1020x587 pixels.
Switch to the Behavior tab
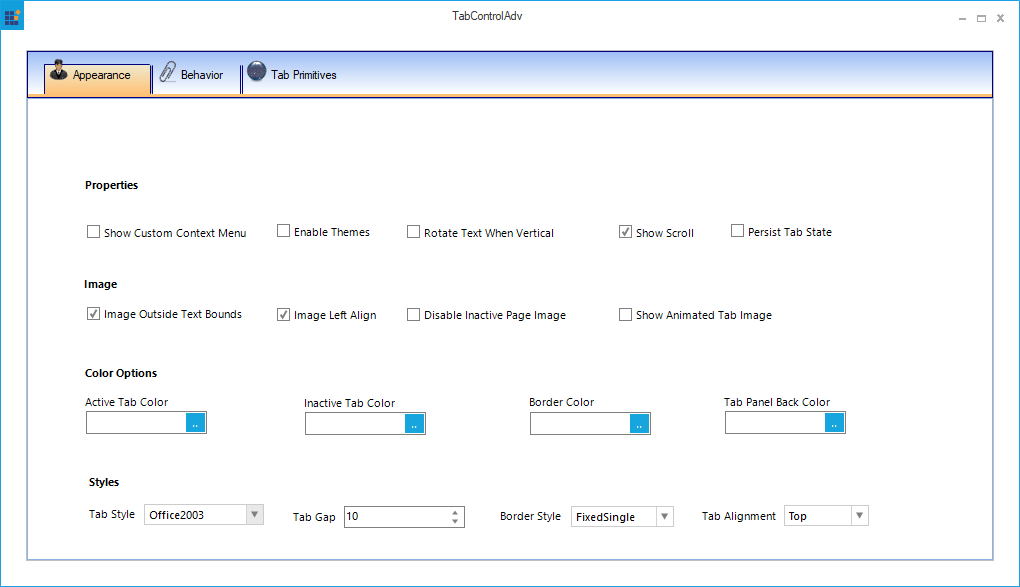(200, 73)
